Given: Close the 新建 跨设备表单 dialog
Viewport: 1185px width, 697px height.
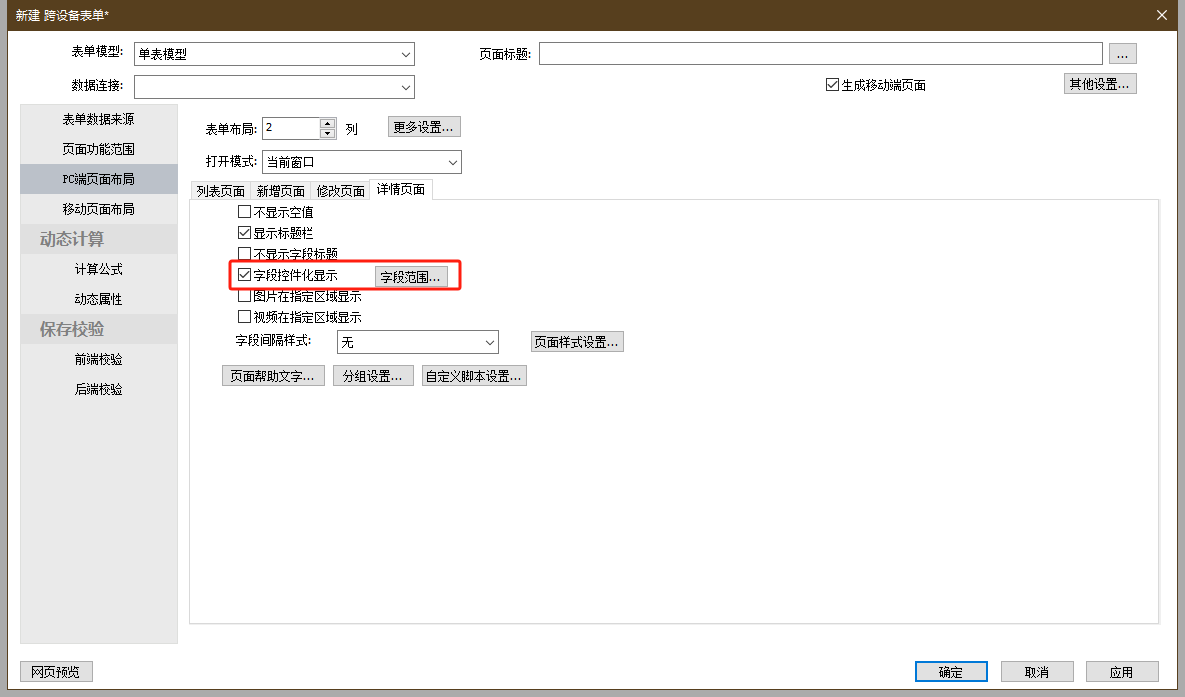Looking at the screenshot, I should click(x=1161, y=15).
